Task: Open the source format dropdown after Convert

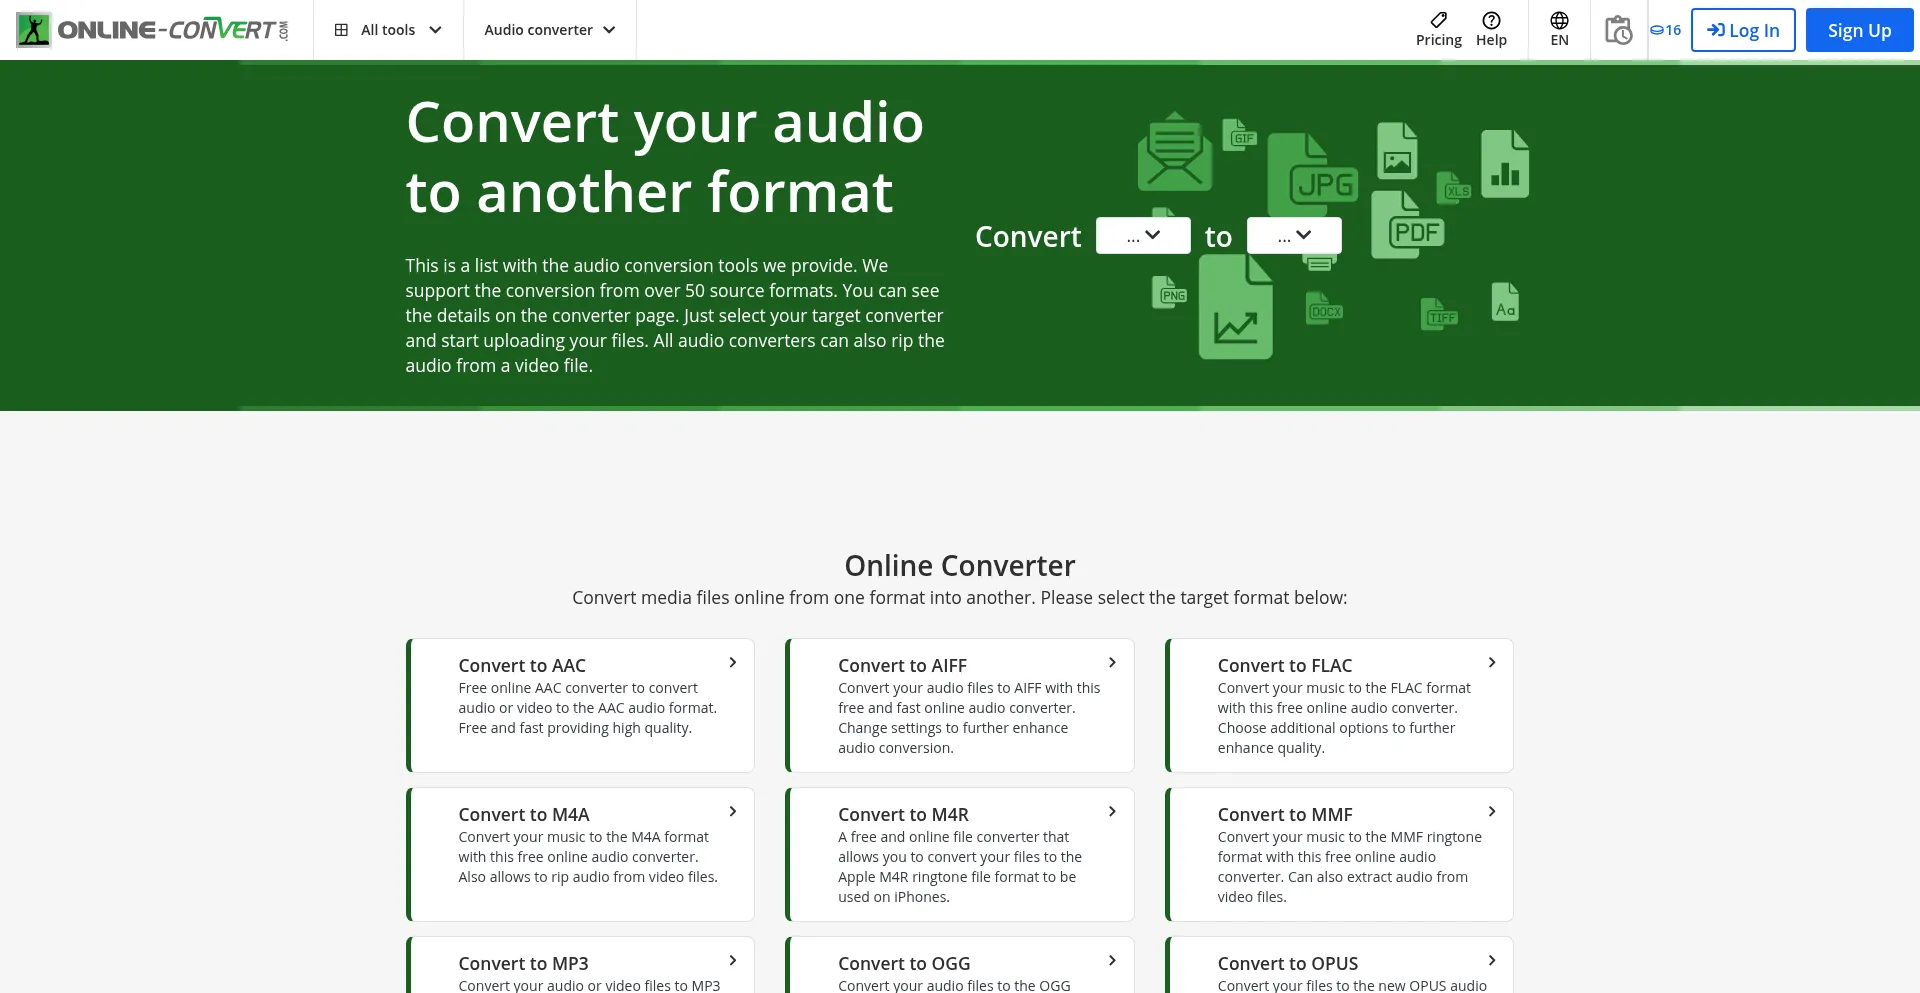Action: [1143, 235]
